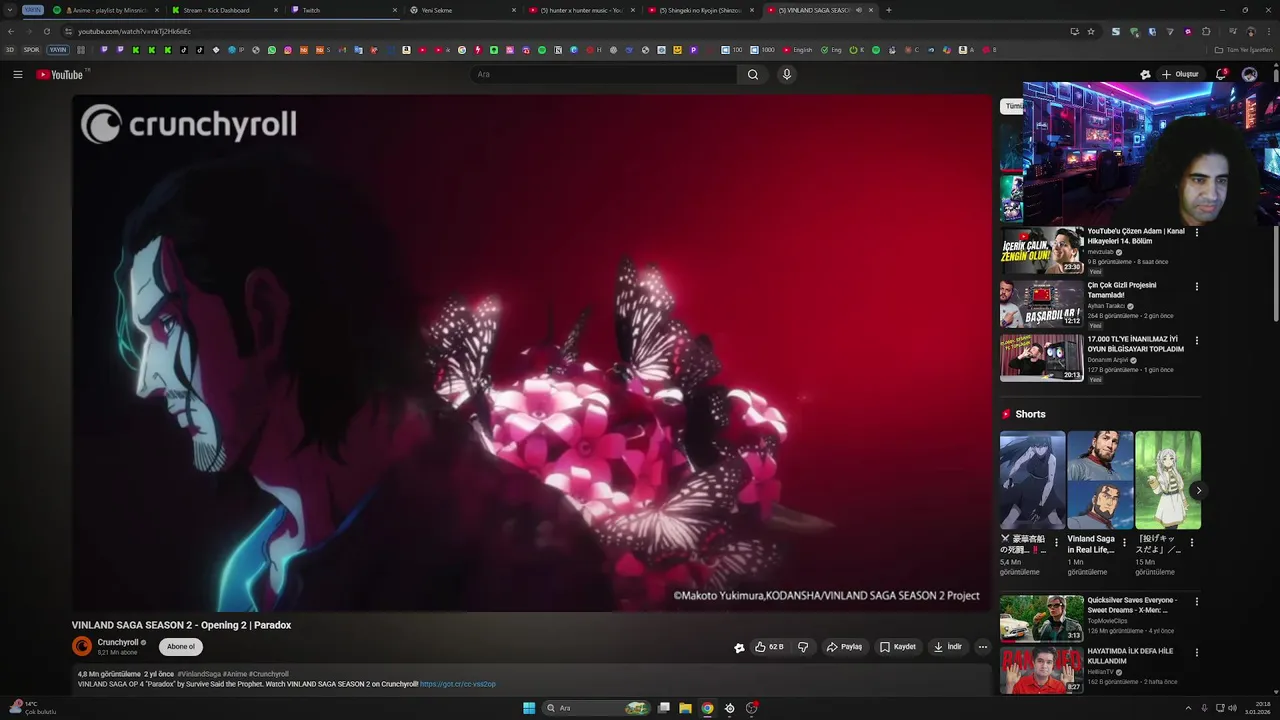
Task: Open the 3D bookmarks folder
Action: coord(10,50)
